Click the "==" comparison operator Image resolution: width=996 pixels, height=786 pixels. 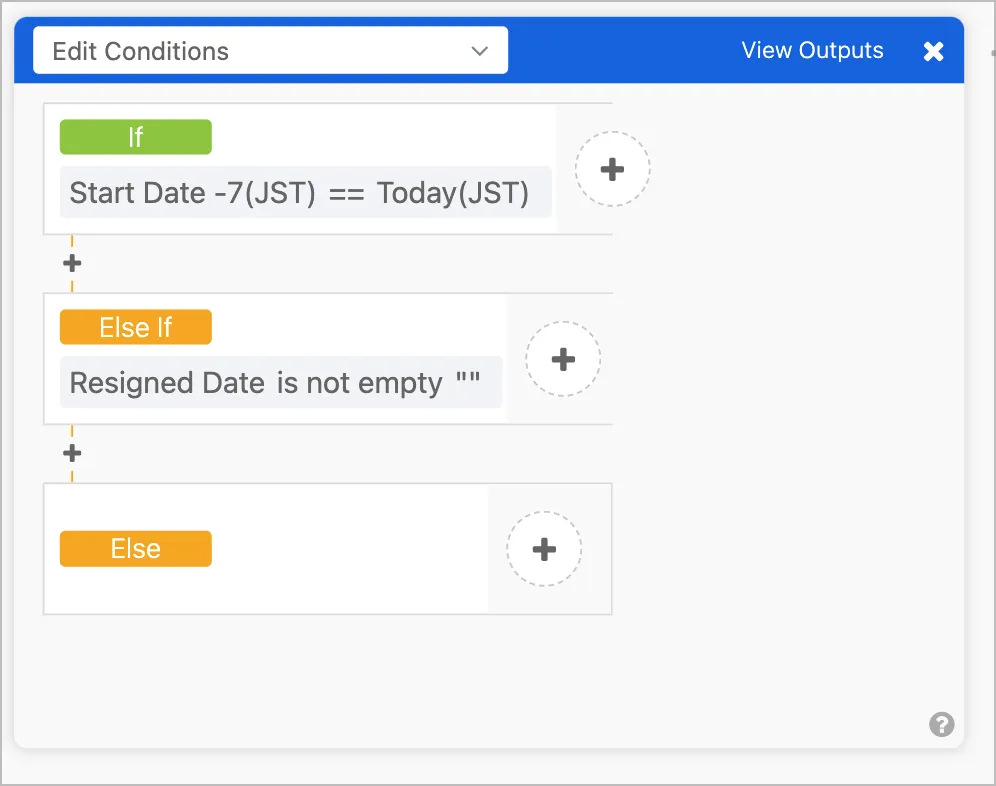(x=346, y=192)
